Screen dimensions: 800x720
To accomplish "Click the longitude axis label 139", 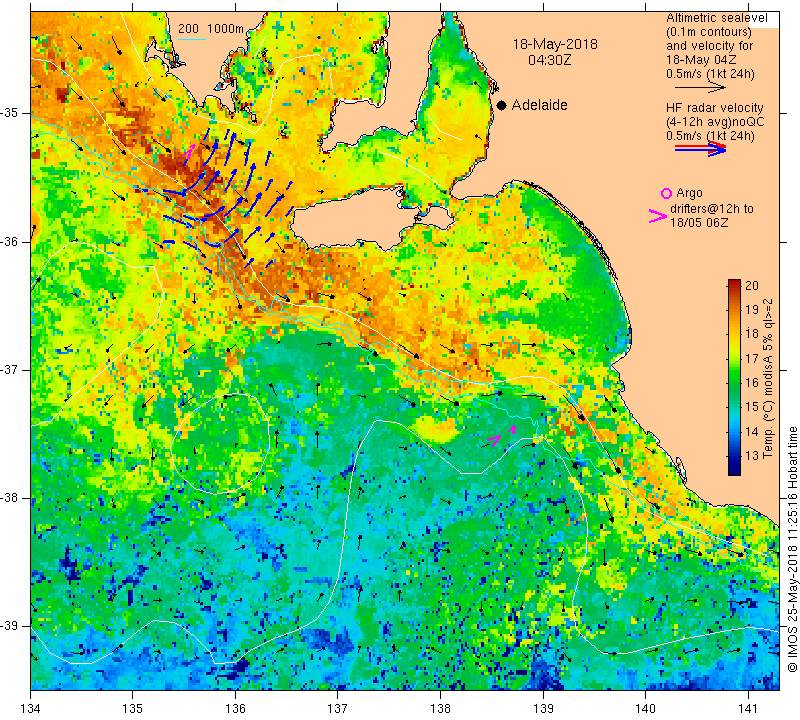I will point(543,708).
